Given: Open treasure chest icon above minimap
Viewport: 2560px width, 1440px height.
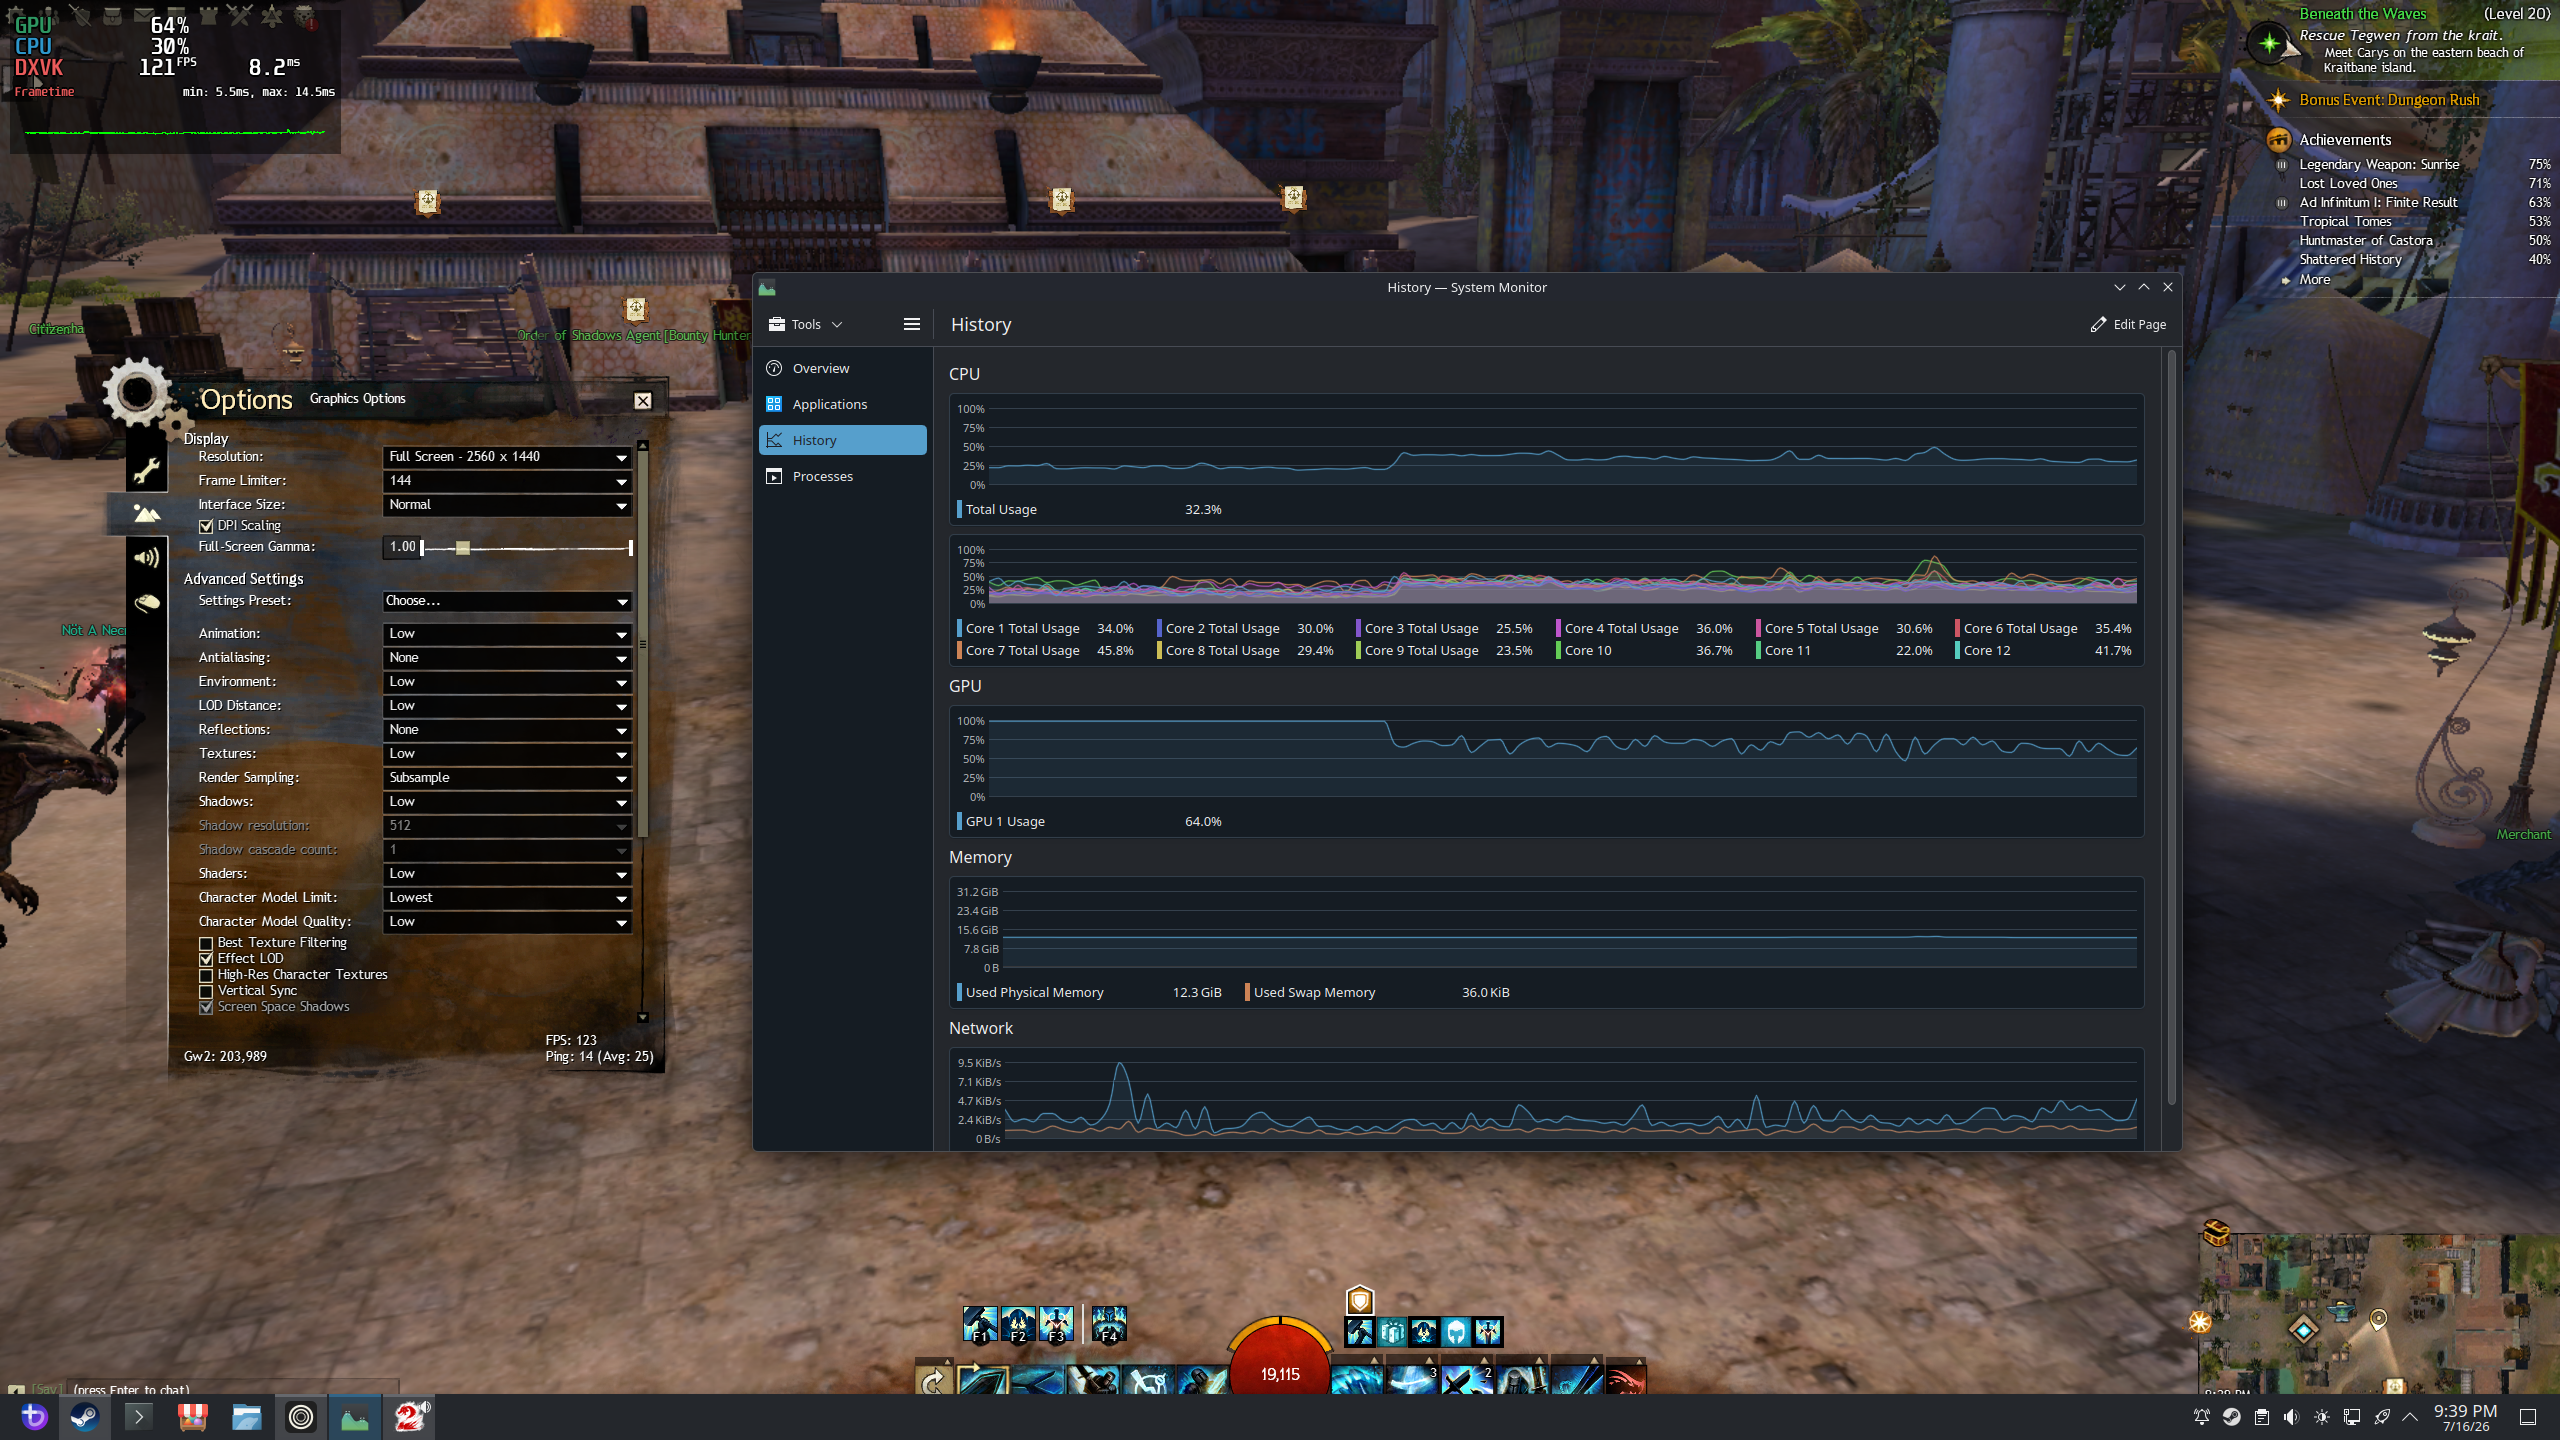Looking at the screenshot, I should tap(2217, 1232).
